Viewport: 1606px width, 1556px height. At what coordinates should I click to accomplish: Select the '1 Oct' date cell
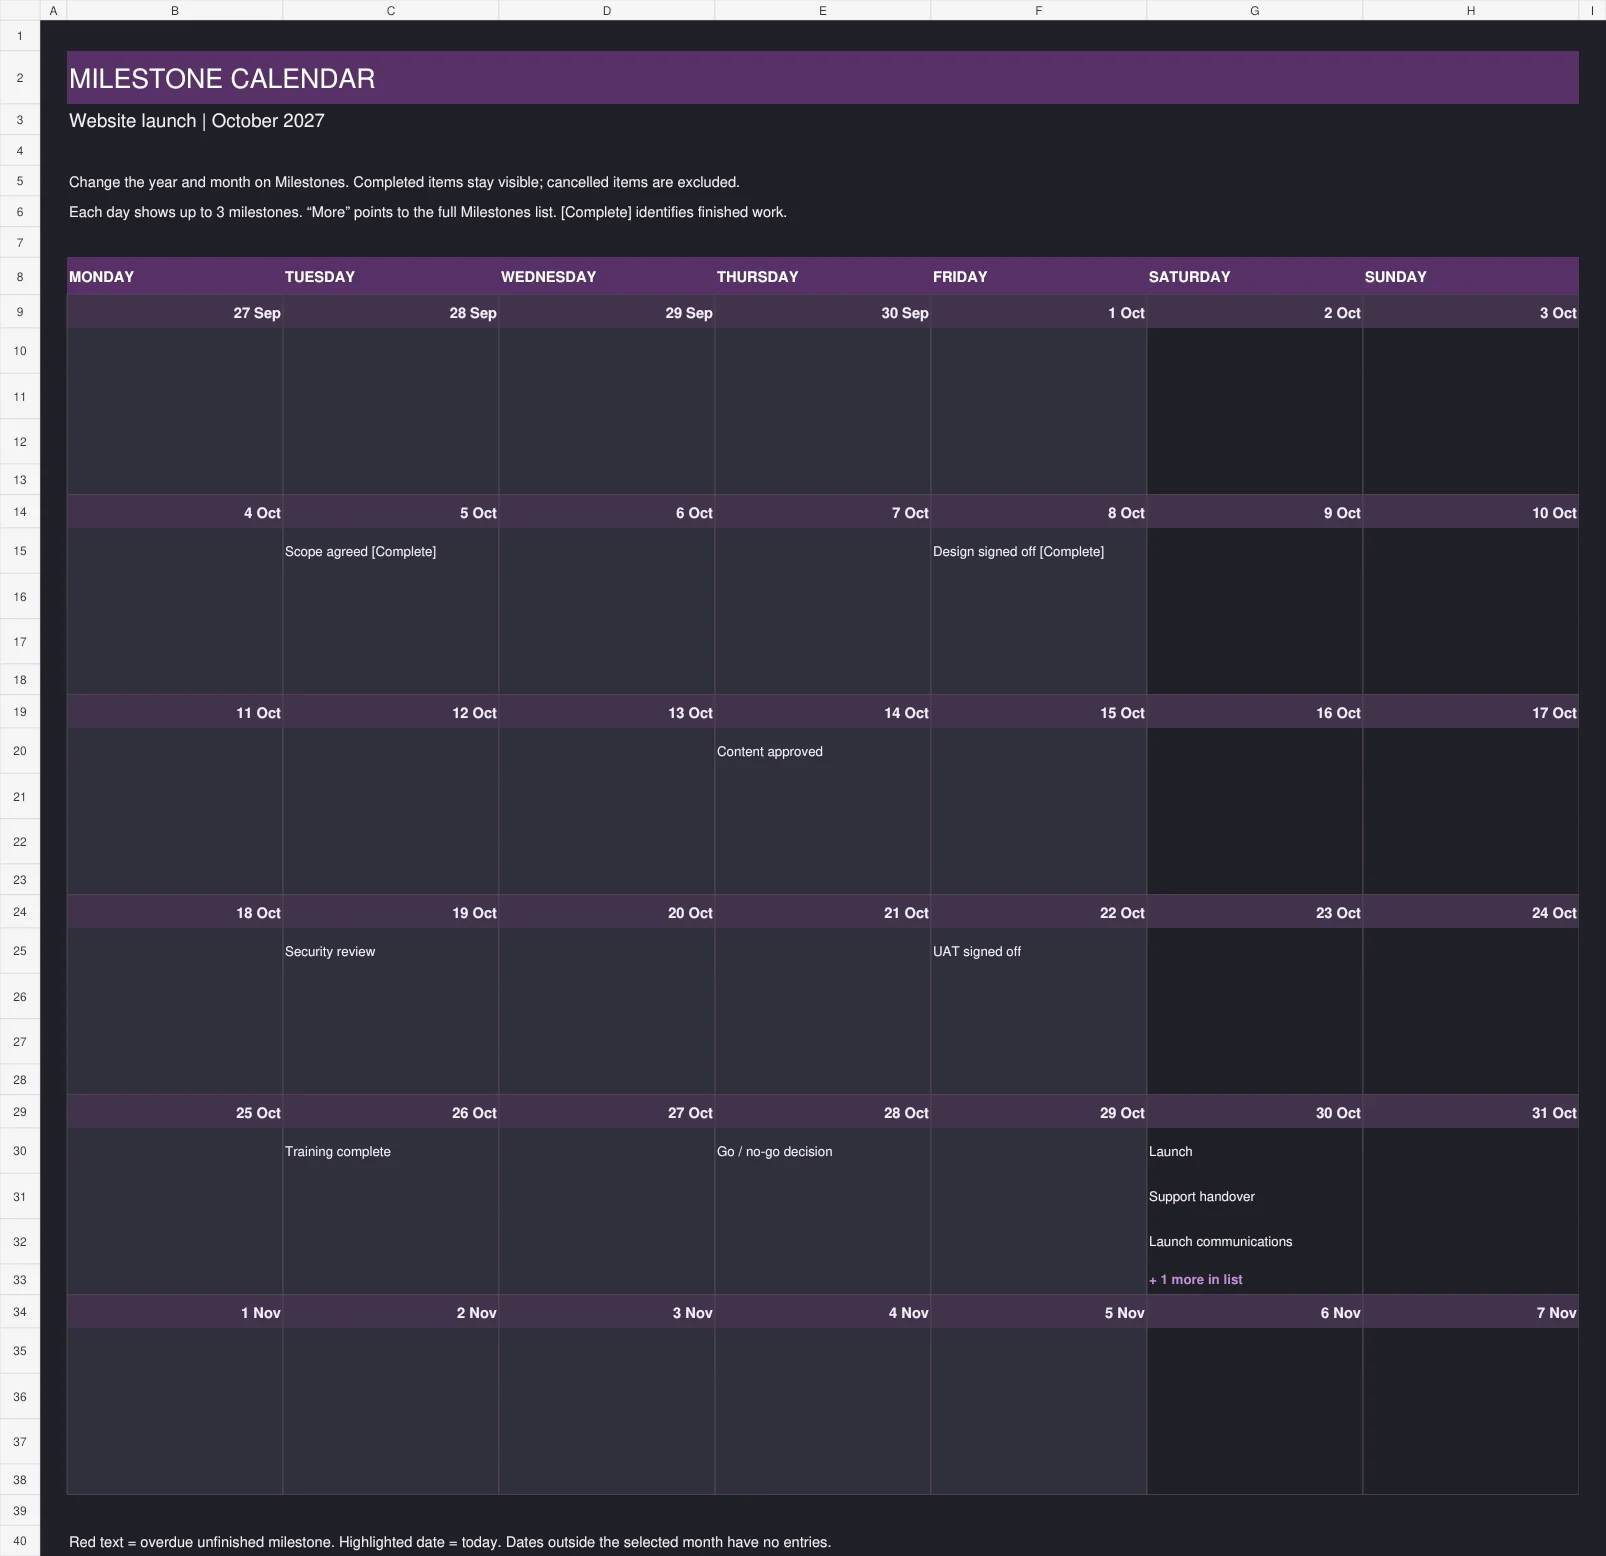[x=1039, y=312]
